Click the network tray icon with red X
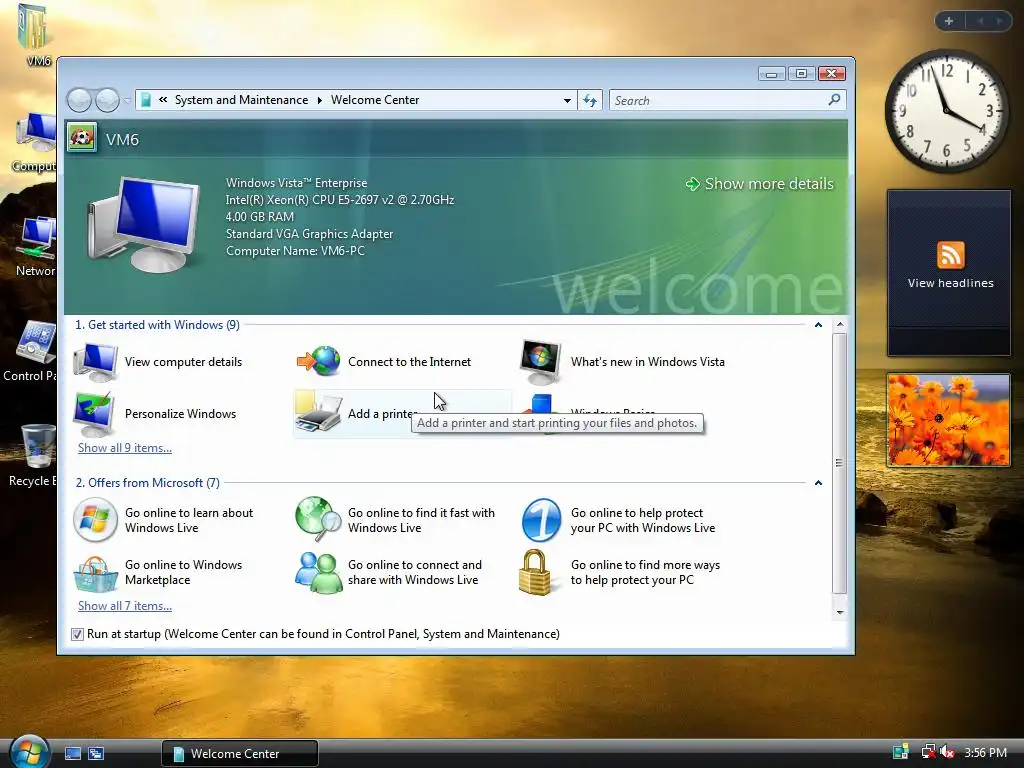The image size is (1024, 768). pos(927,752)
